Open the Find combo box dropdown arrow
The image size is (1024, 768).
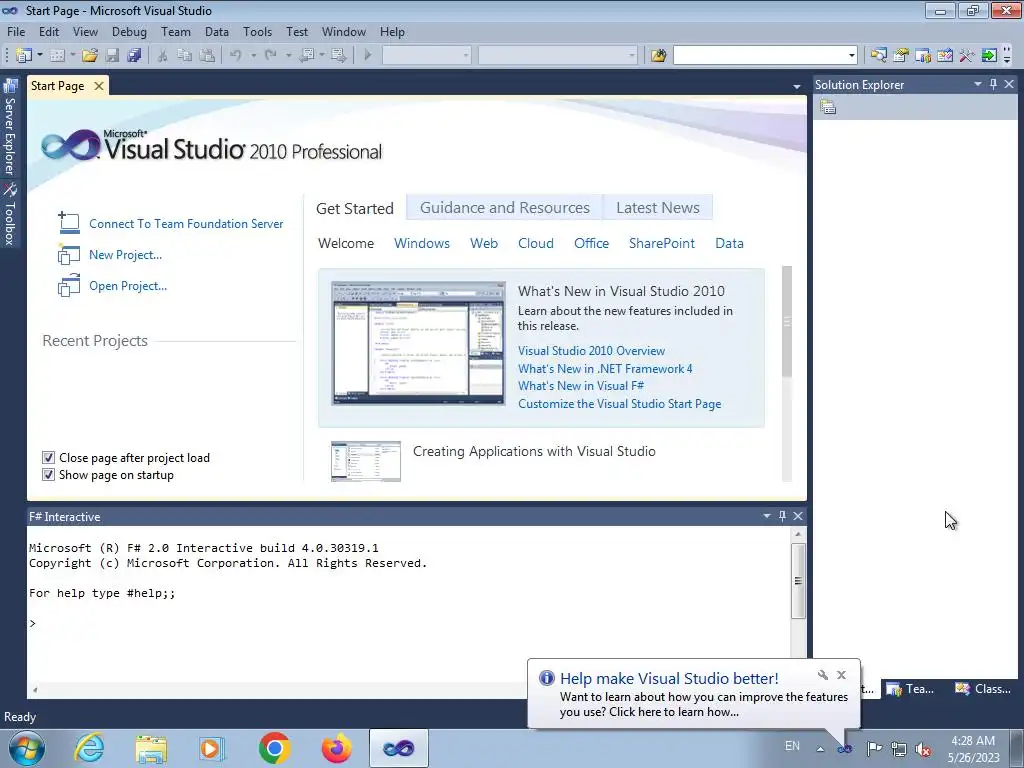[852, 56]
